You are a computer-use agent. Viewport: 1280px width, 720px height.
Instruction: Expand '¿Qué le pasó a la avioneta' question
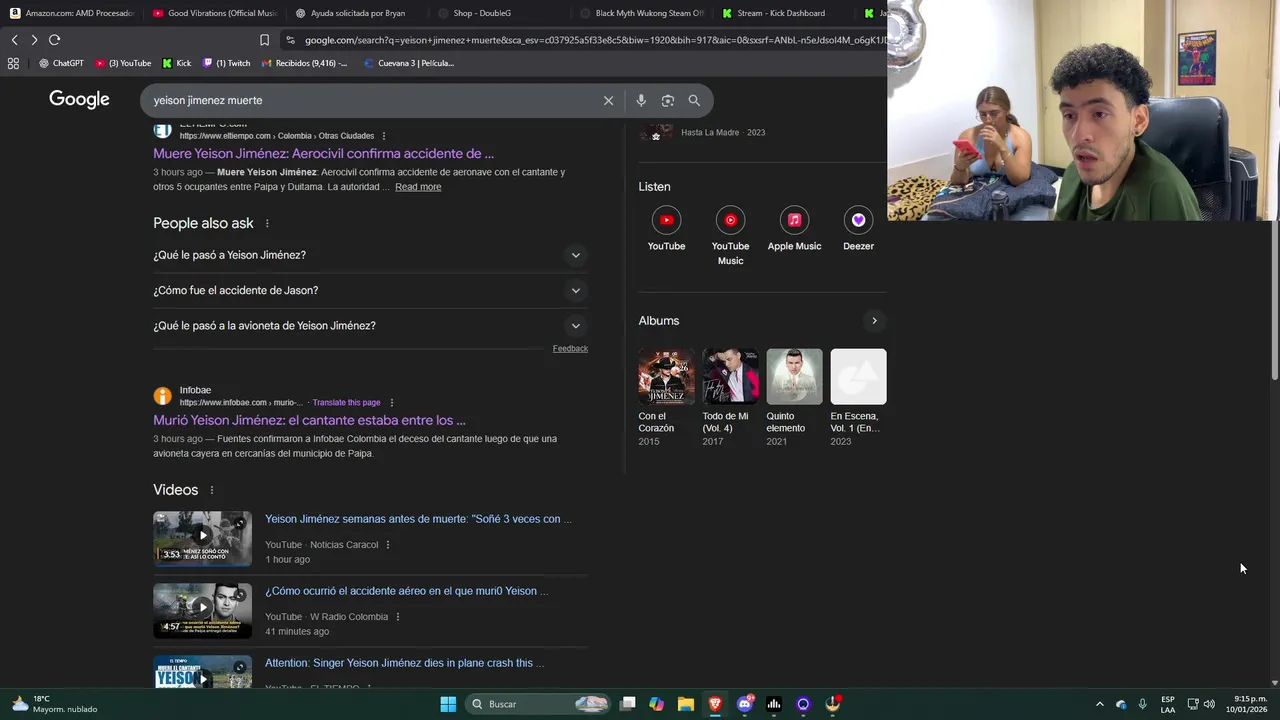pos(370,326)
